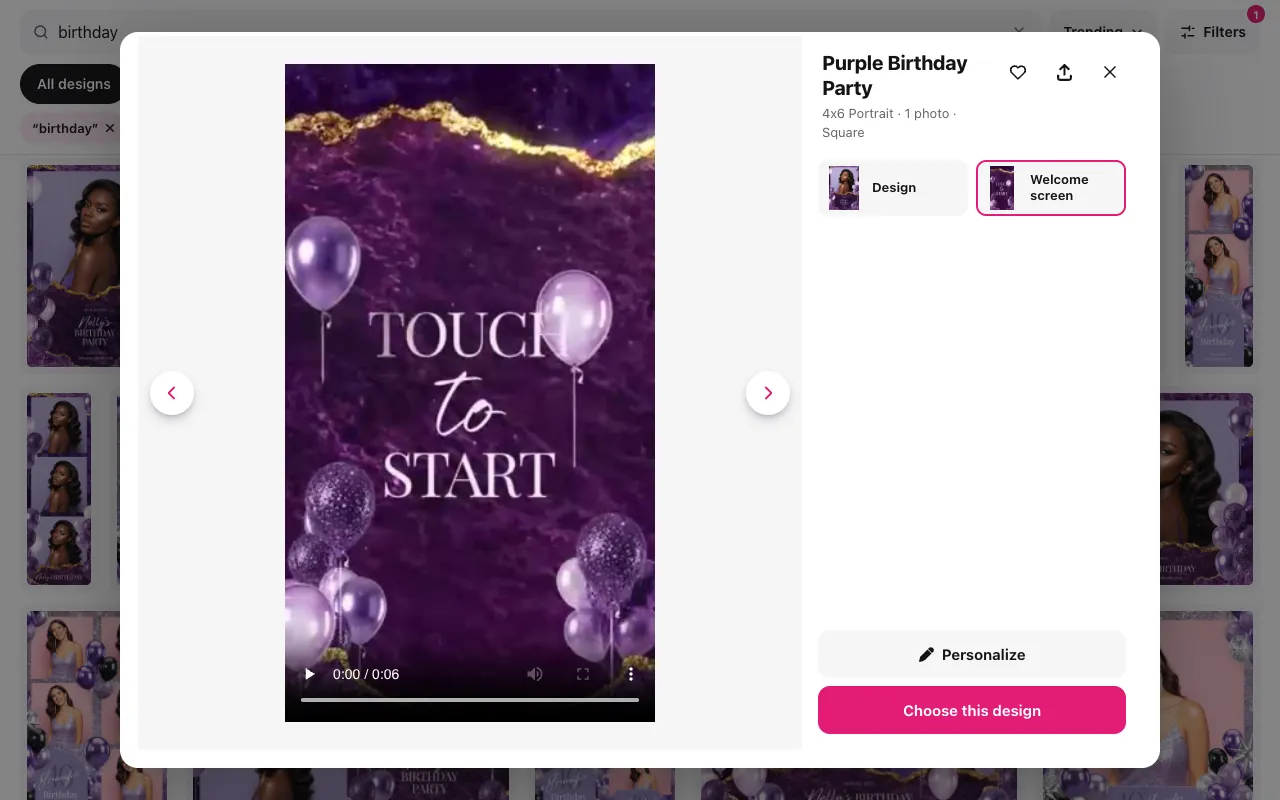
Task: Go to the previous design with the left arrow
Action: coord(172,393)
